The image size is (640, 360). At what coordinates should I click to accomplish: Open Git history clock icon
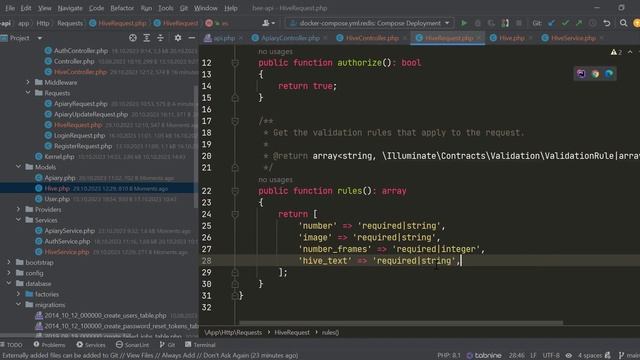pyautogui.click(x=593, y=23)
